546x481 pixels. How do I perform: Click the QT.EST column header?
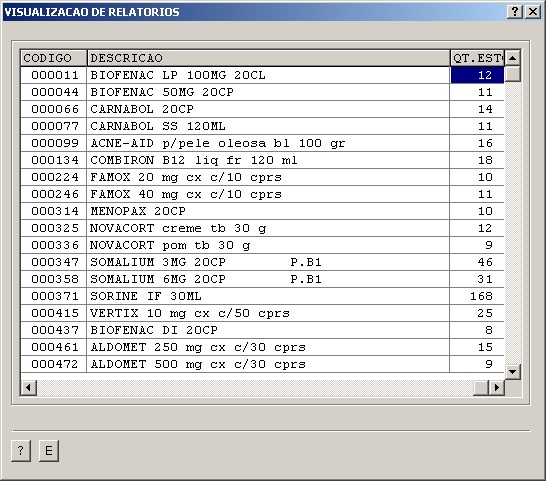(477, 58)
